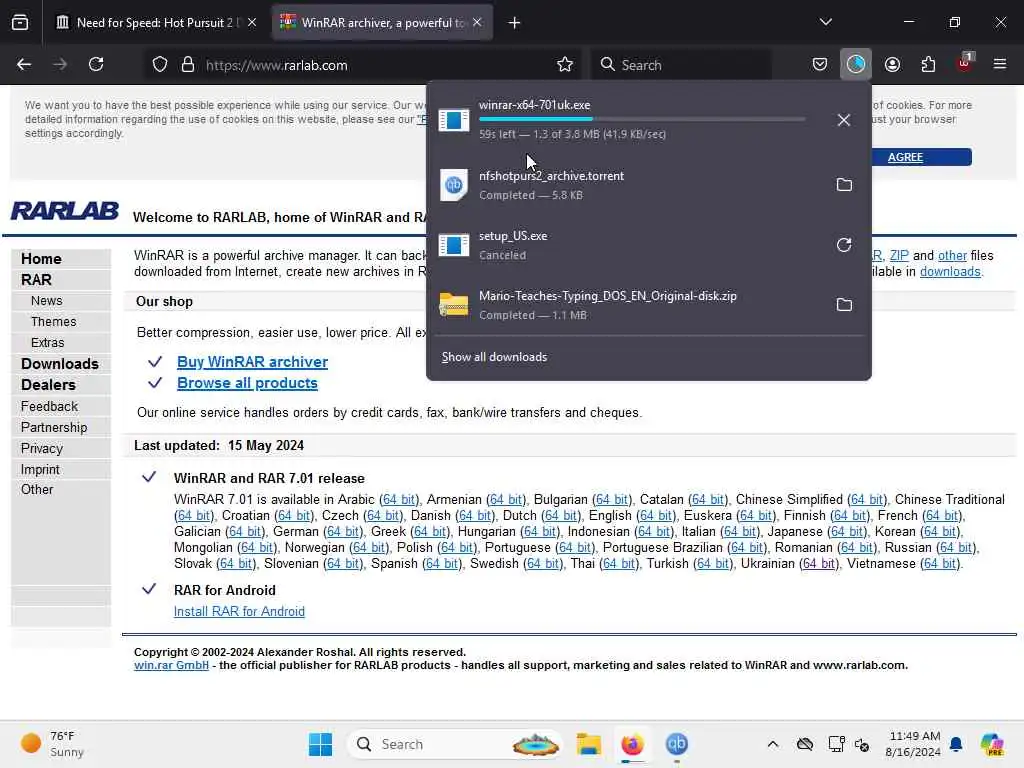Click the Firefox taskbar icon
1024x768 pixels.
click(632, 744)
